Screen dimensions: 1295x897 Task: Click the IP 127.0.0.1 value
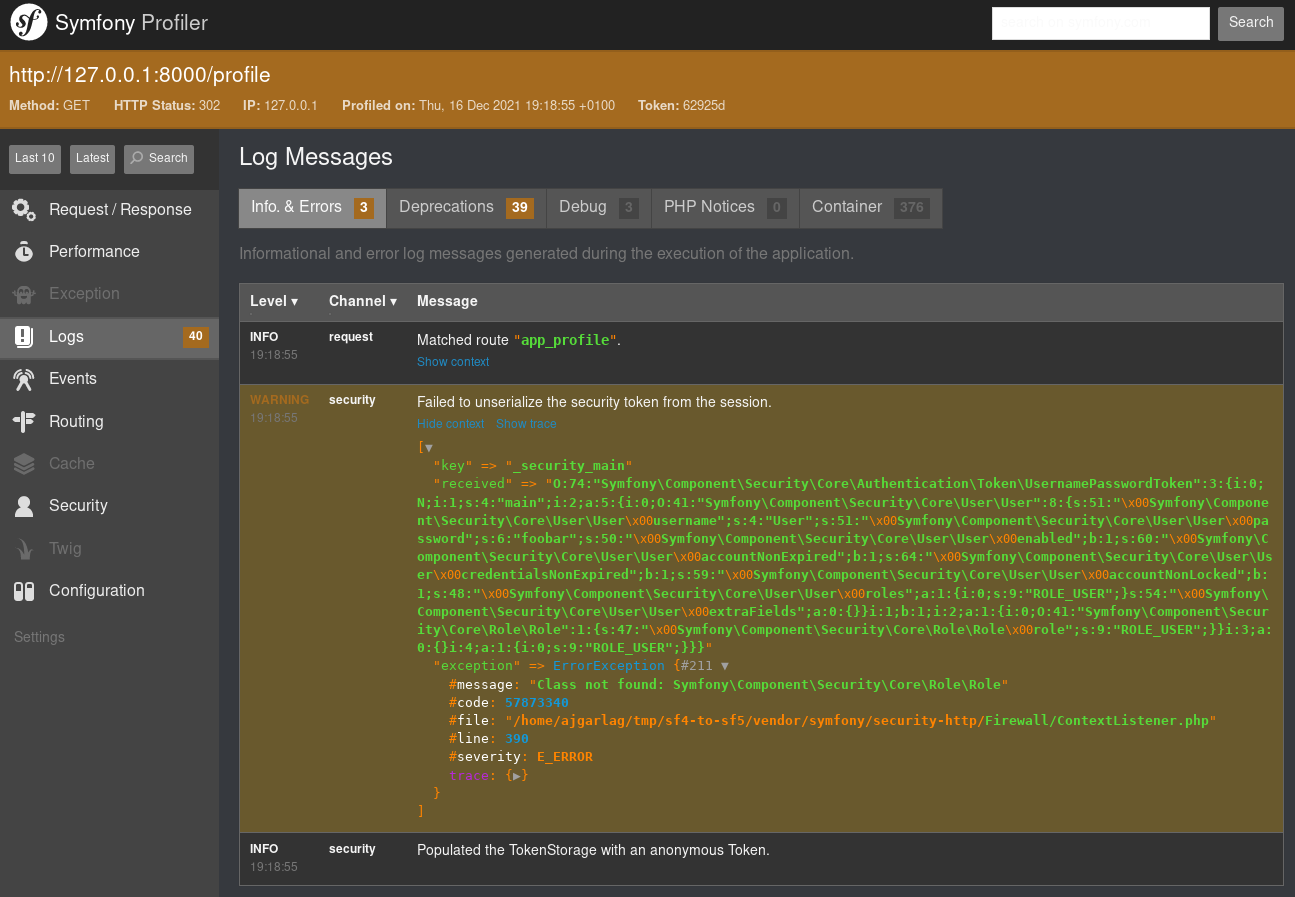tap(291, 105)
